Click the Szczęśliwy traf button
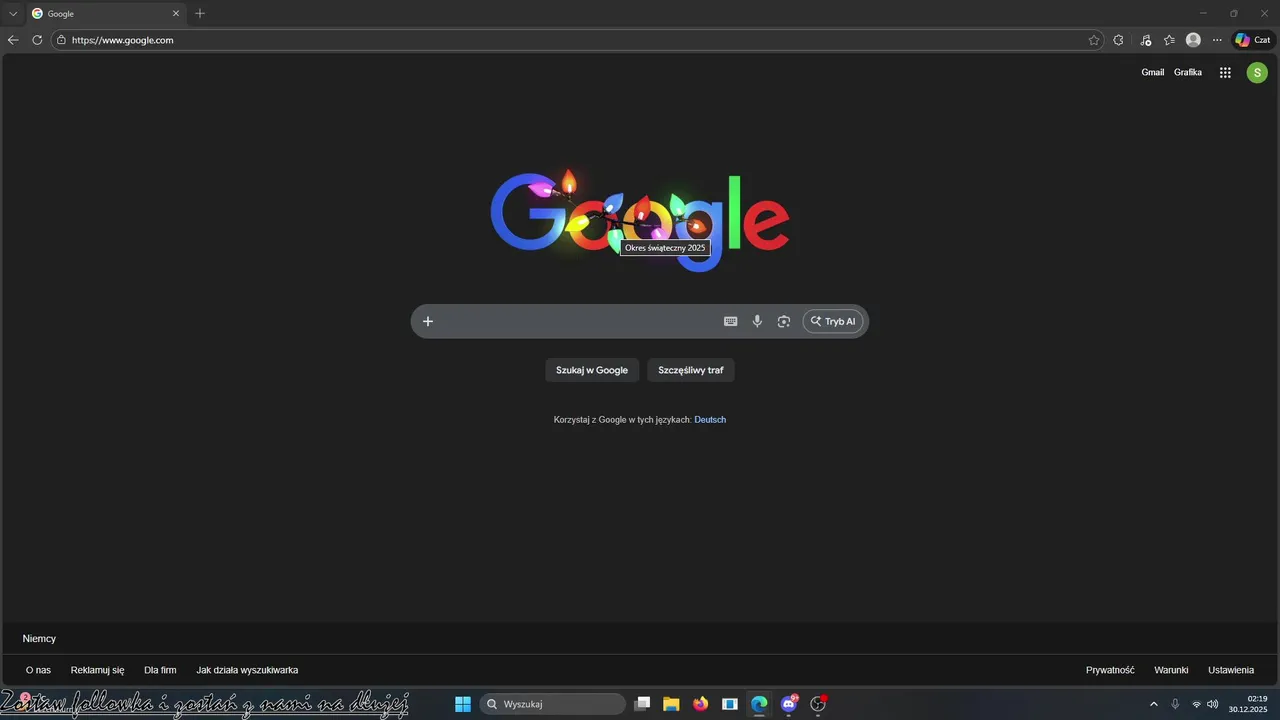Image resolution: width=1280 pixels, height=720 pixels. (x=691, y=370)
